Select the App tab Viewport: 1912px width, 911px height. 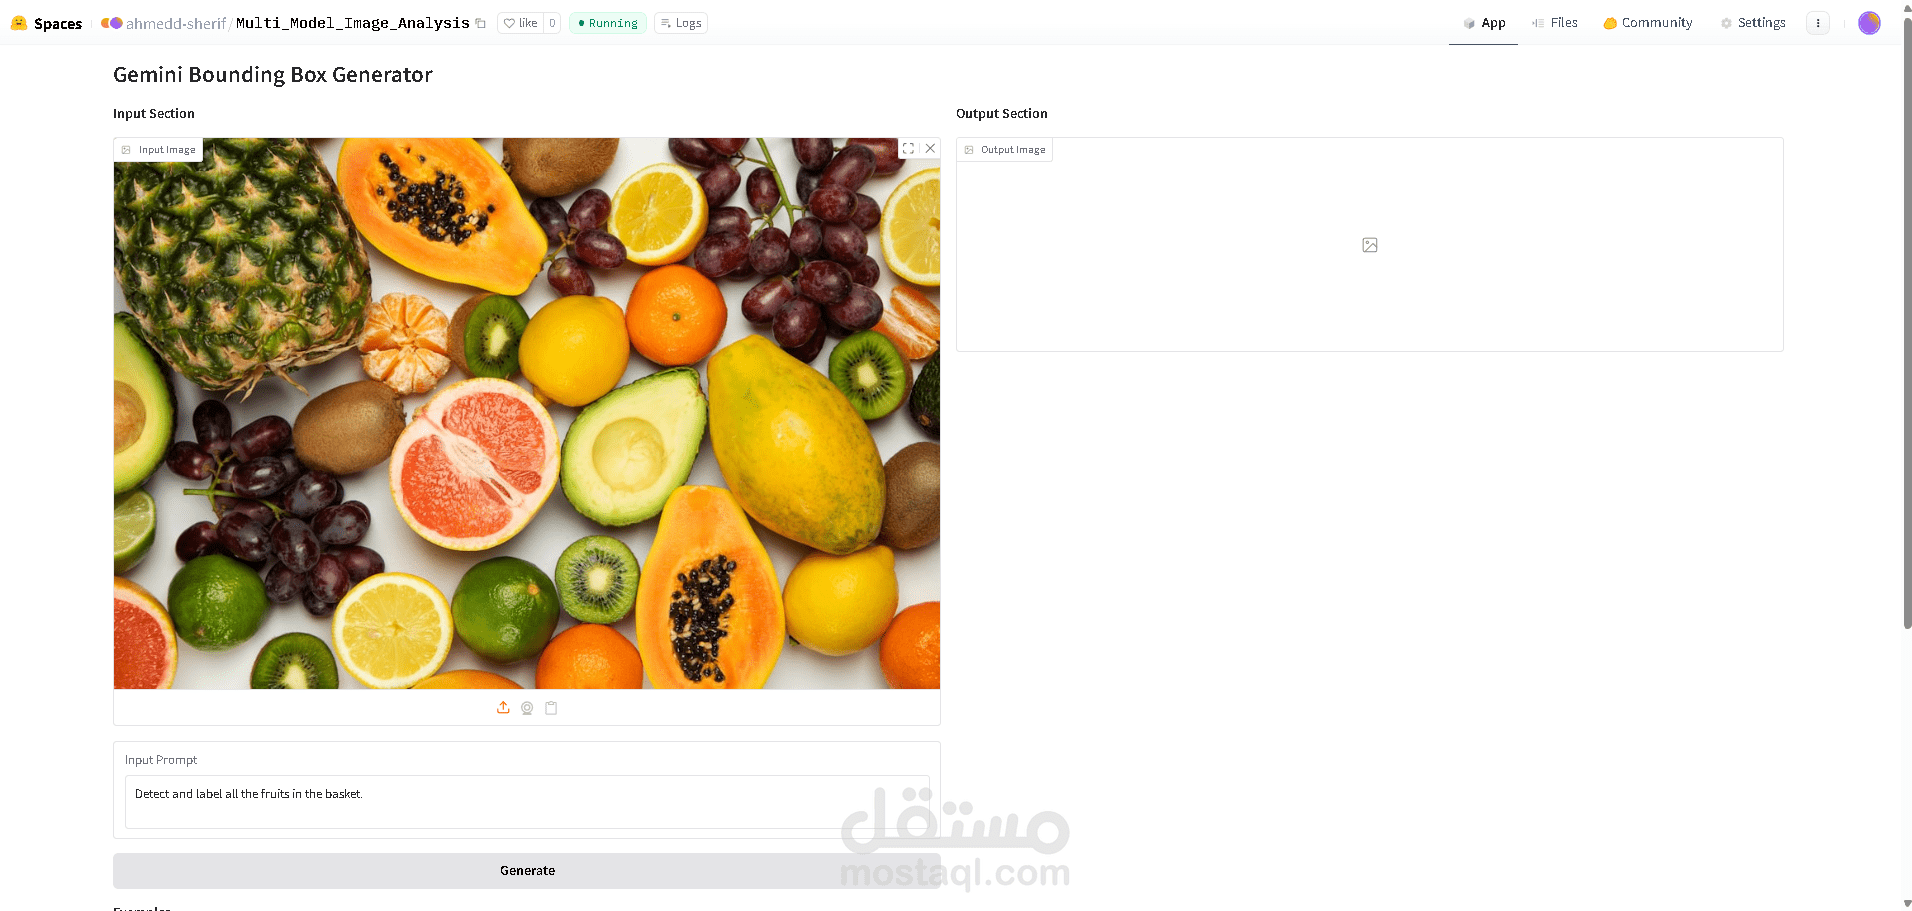tap(1484, 23)
